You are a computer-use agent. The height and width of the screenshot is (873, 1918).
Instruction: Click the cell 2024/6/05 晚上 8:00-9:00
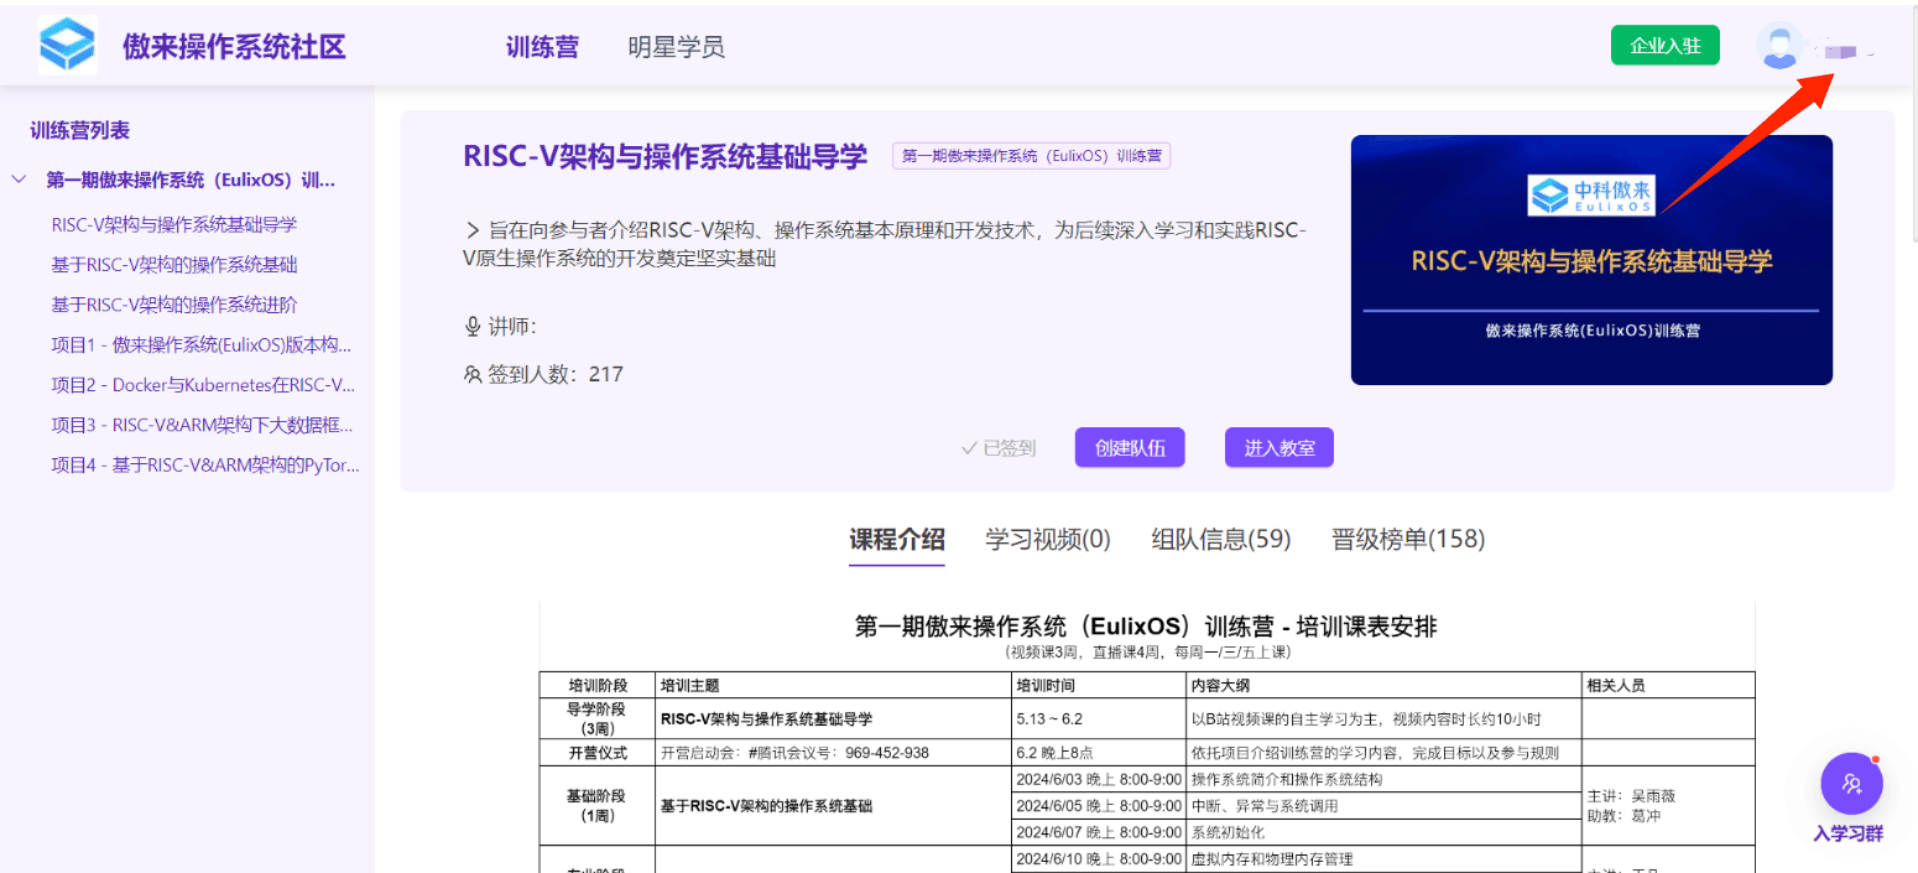click(1099, 806)
